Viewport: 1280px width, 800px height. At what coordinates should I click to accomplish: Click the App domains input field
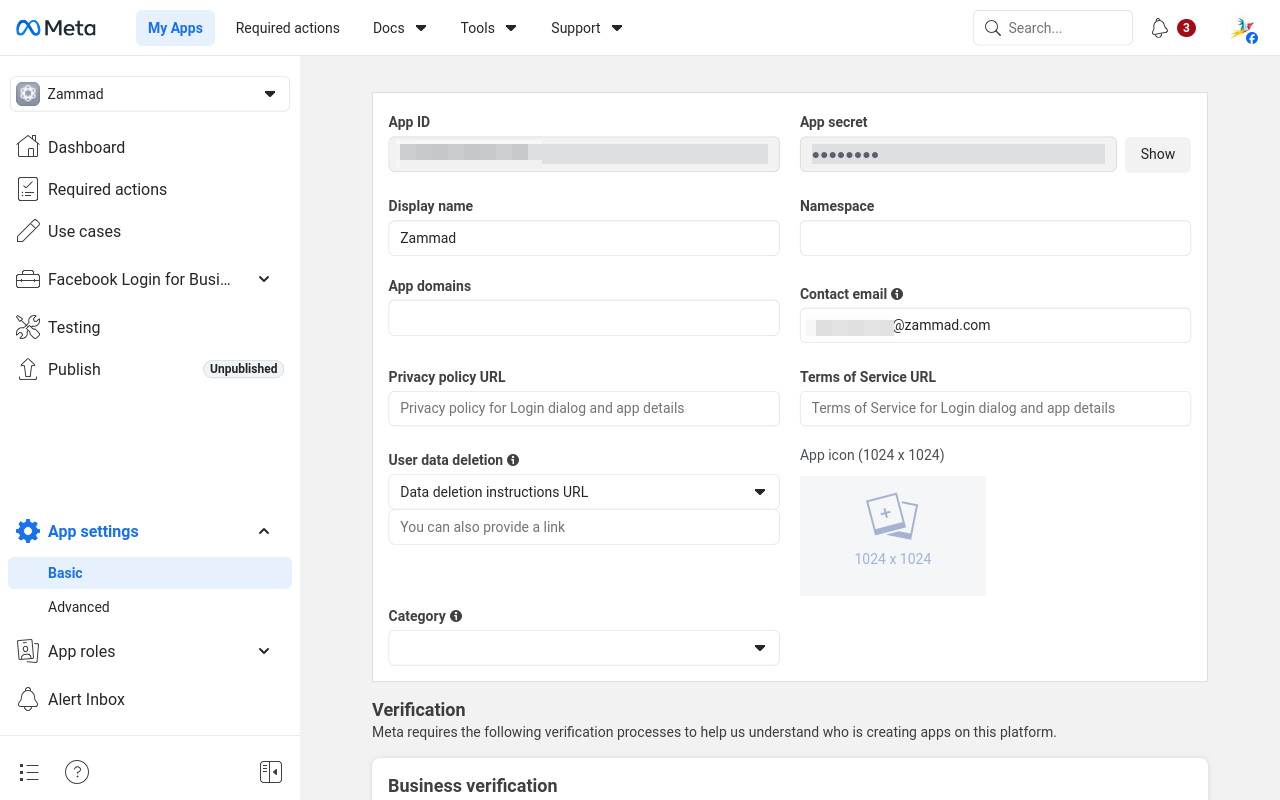pyautogui.click(x=584, y=318)
